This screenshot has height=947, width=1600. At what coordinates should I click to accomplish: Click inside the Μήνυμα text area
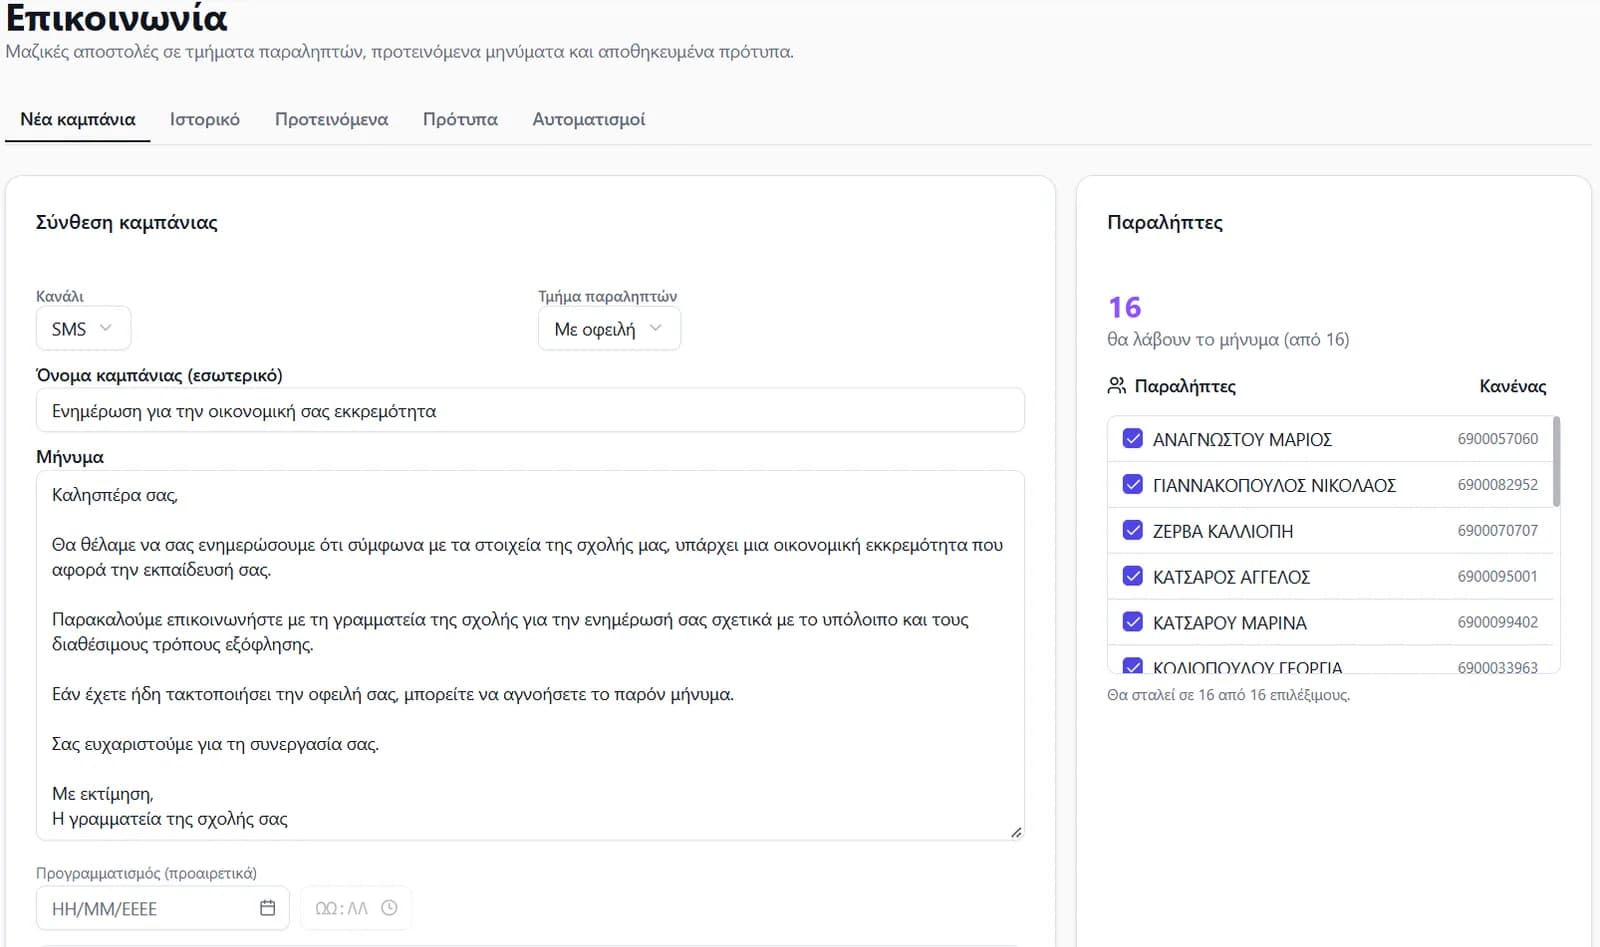530,655
